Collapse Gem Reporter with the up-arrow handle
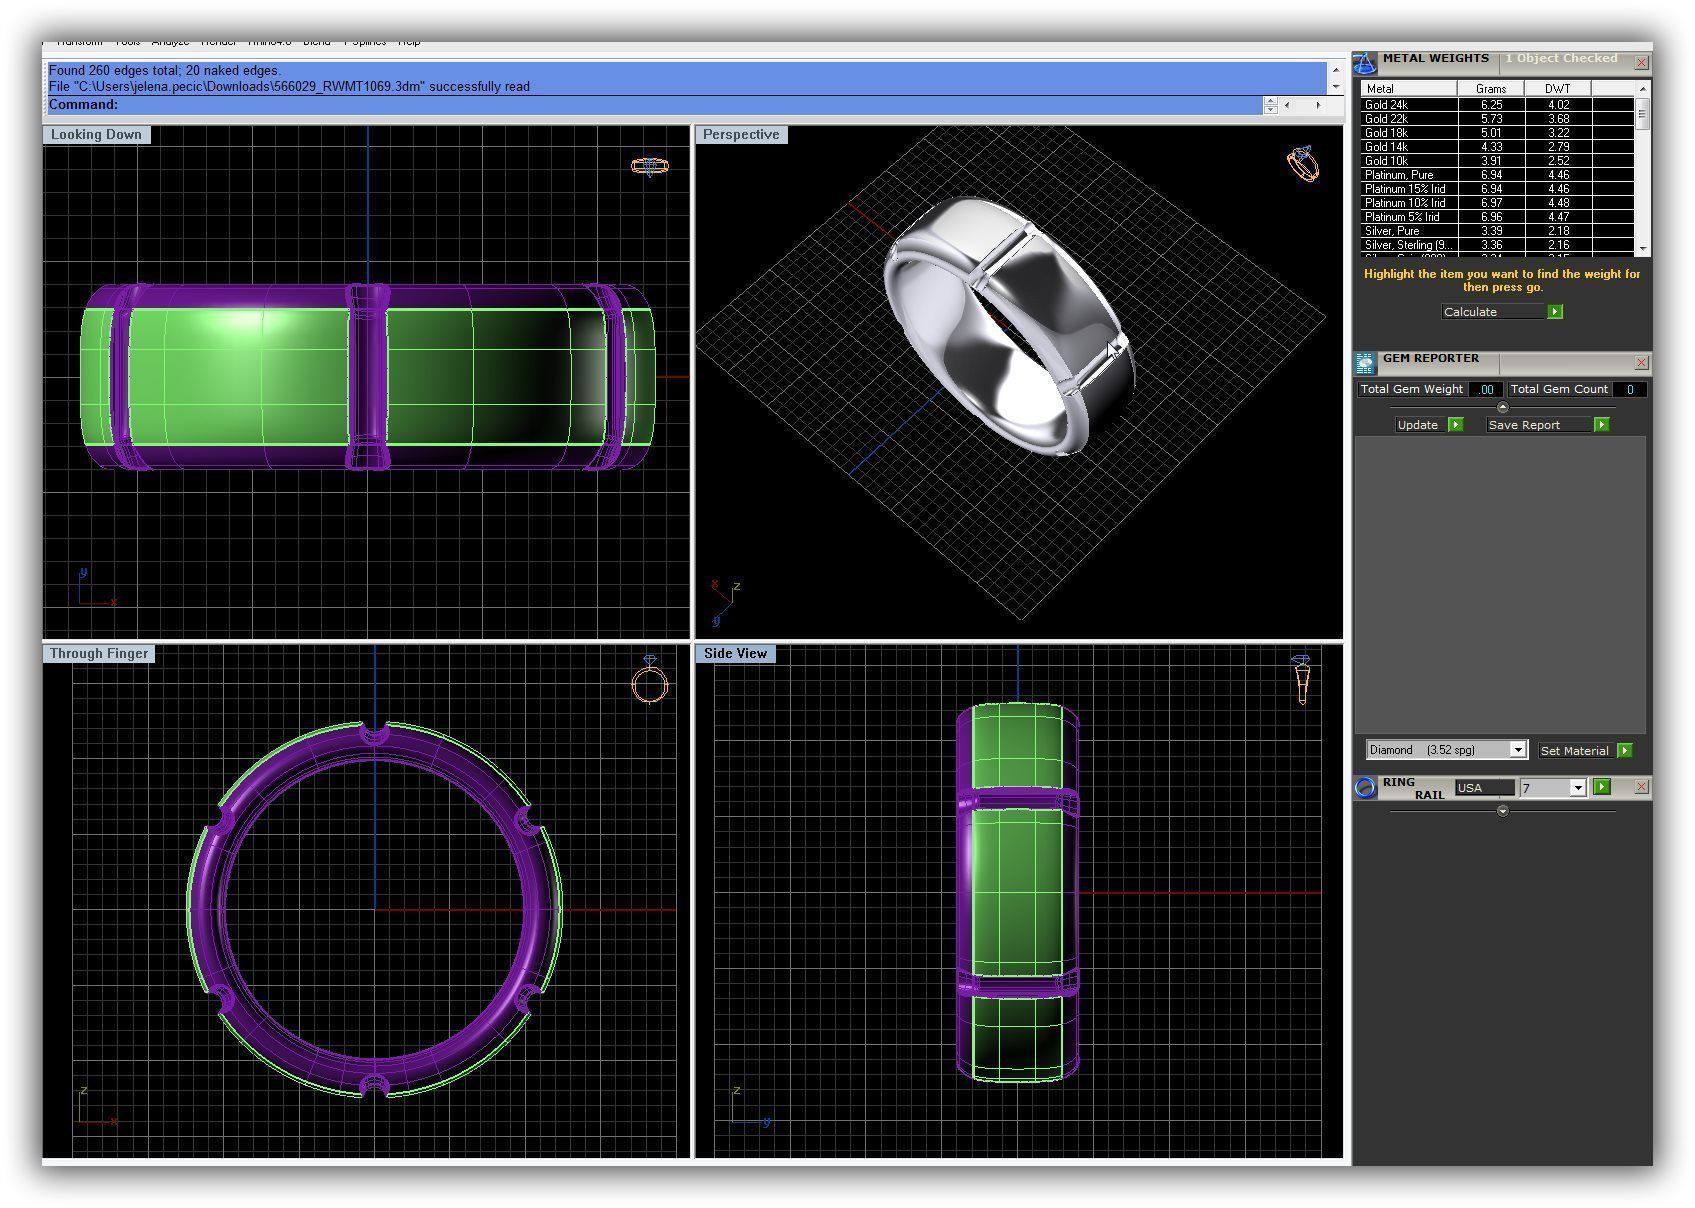 (1502, 408)
